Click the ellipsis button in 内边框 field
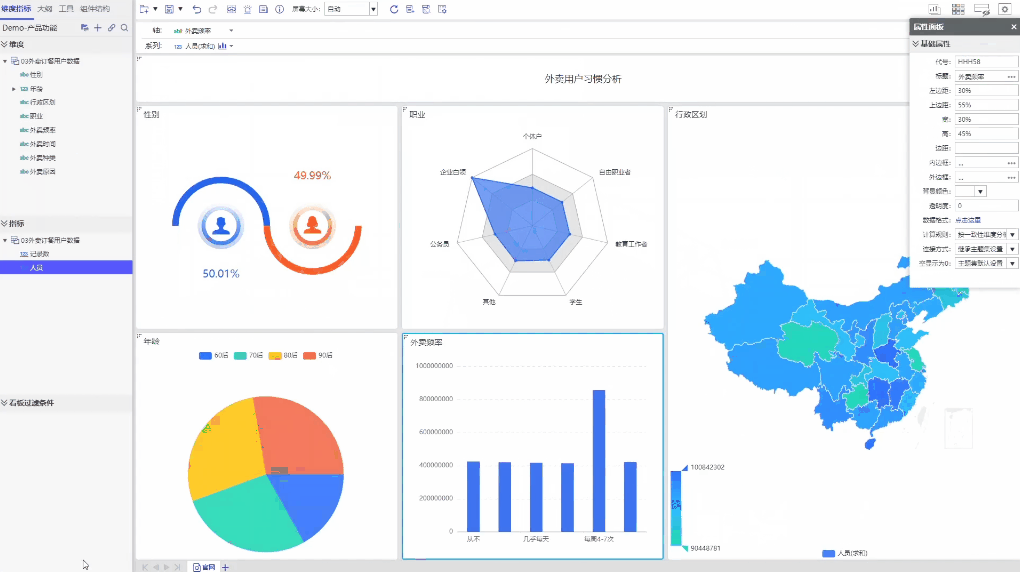This screenshot has width=1020, height=572. 1012,163
